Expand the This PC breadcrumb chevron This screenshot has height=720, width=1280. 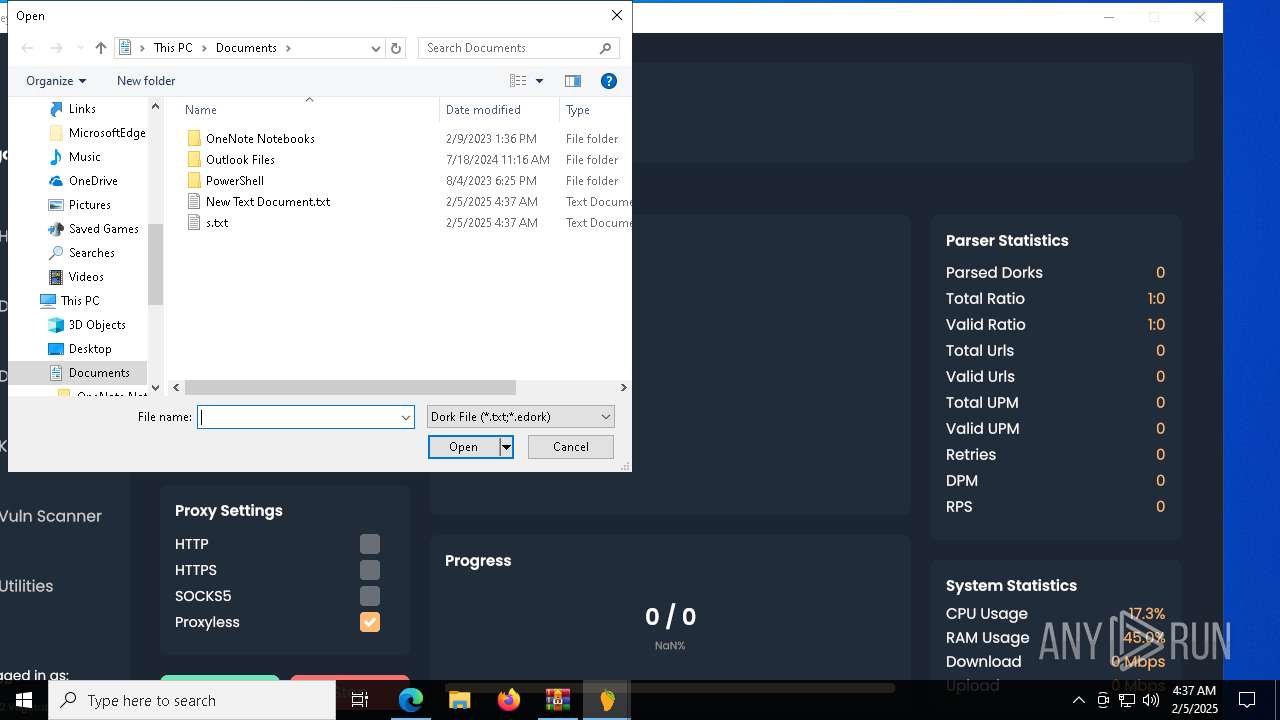coord(203,48)
